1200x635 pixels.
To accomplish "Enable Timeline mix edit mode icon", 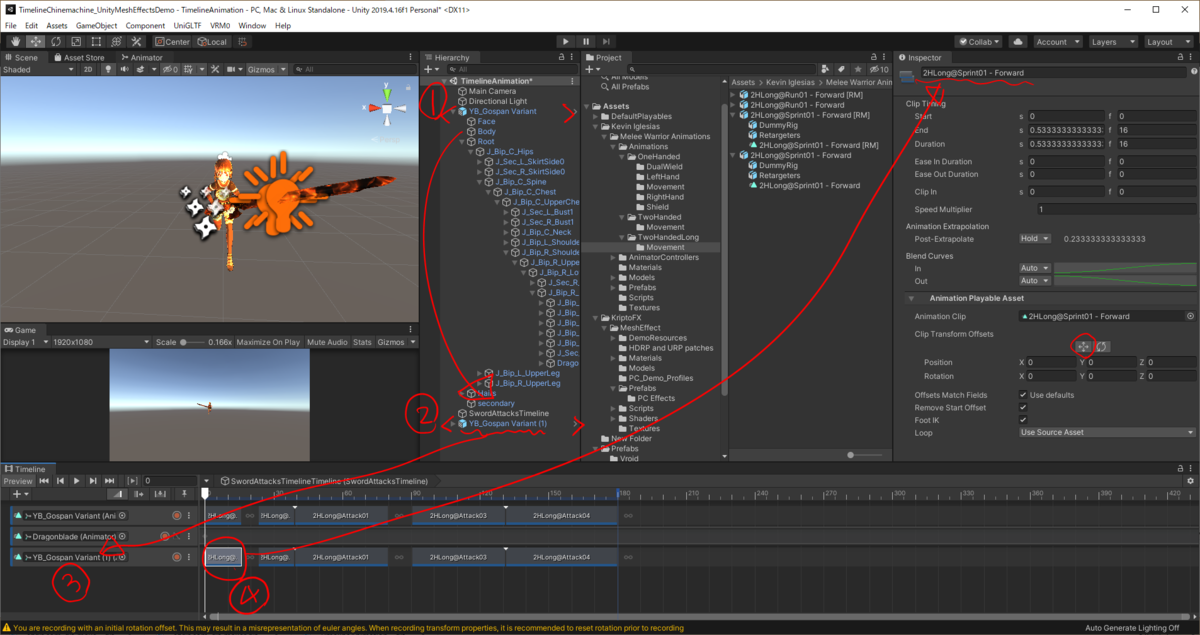I will point(118,494).
